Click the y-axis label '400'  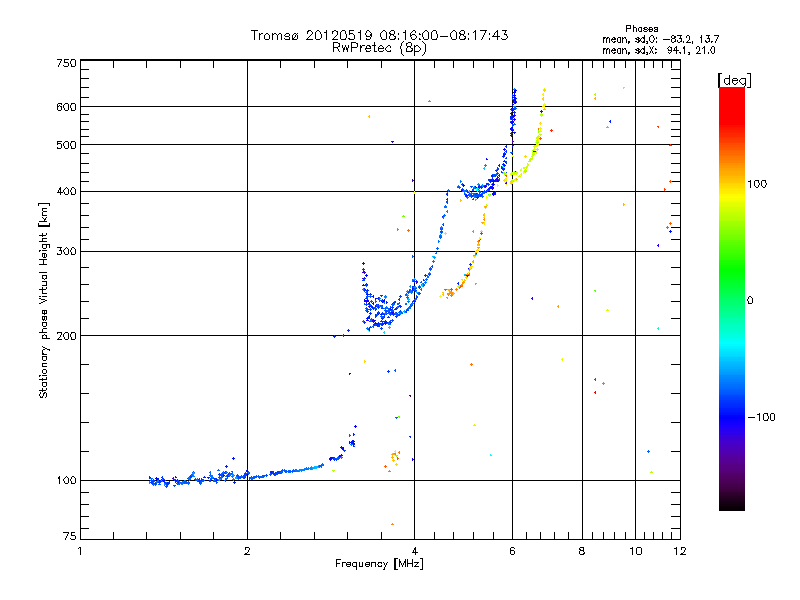[66, 192]
